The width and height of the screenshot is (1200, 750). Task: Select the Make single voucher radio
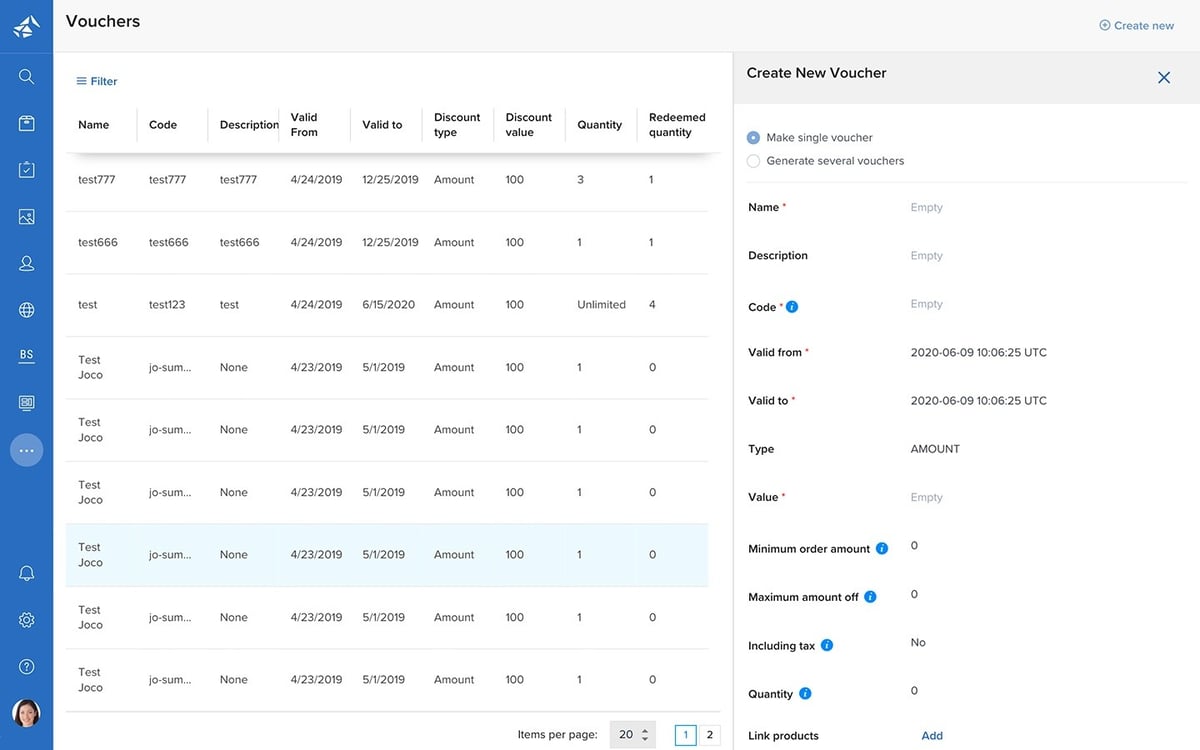(754, 138)
